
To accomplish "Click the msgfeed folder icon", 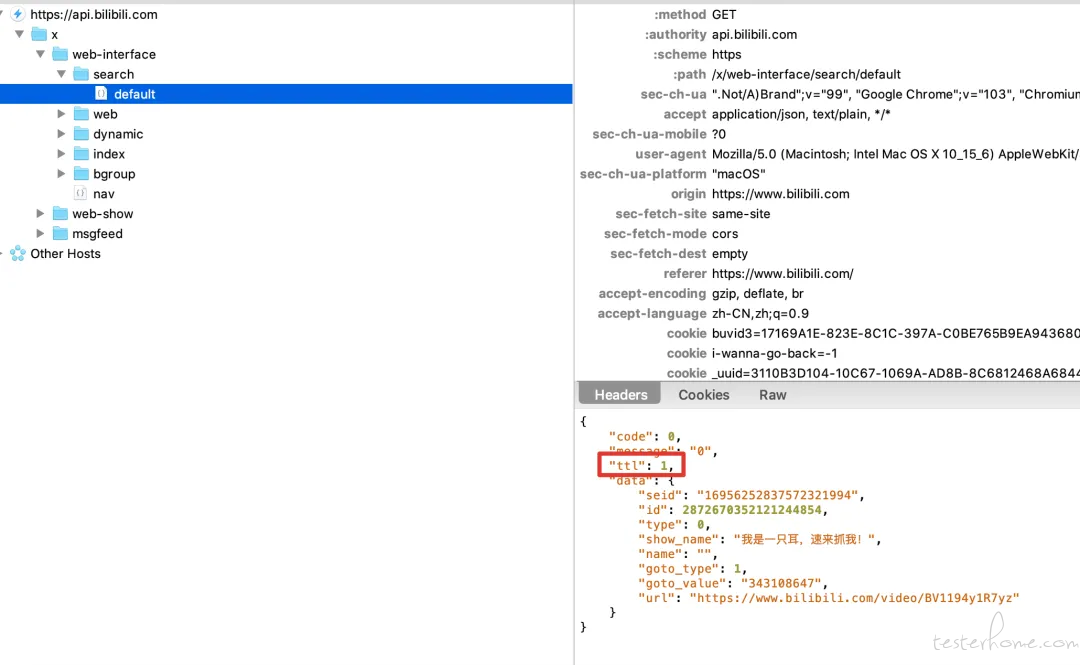I will (x=61, y=234).
